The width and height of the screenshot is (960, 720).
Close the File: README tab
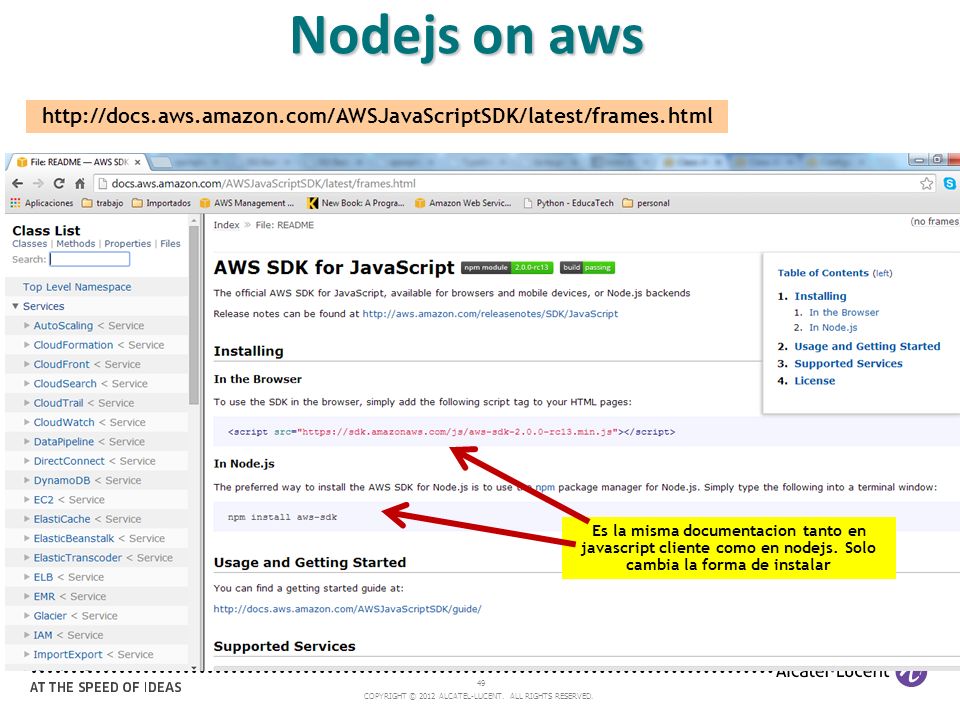(x=138, y=162)
